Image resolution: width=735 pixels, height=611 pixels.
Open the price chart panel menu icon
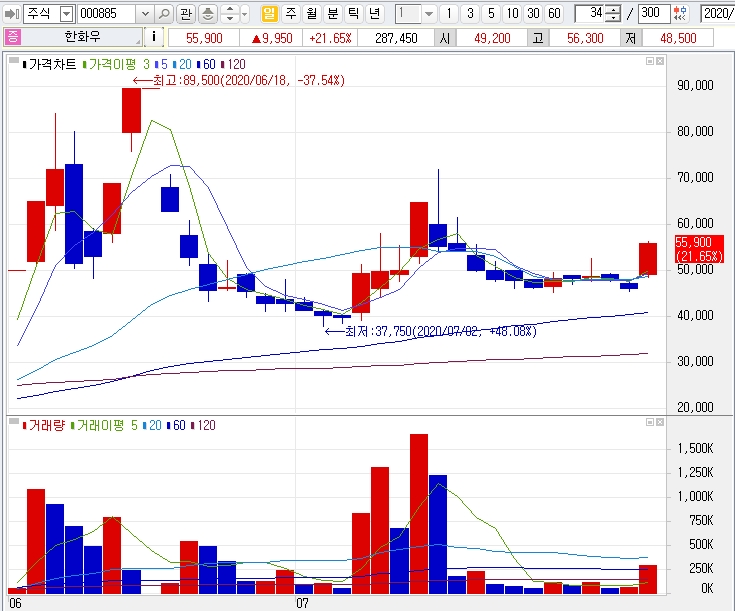coord(14,60)
